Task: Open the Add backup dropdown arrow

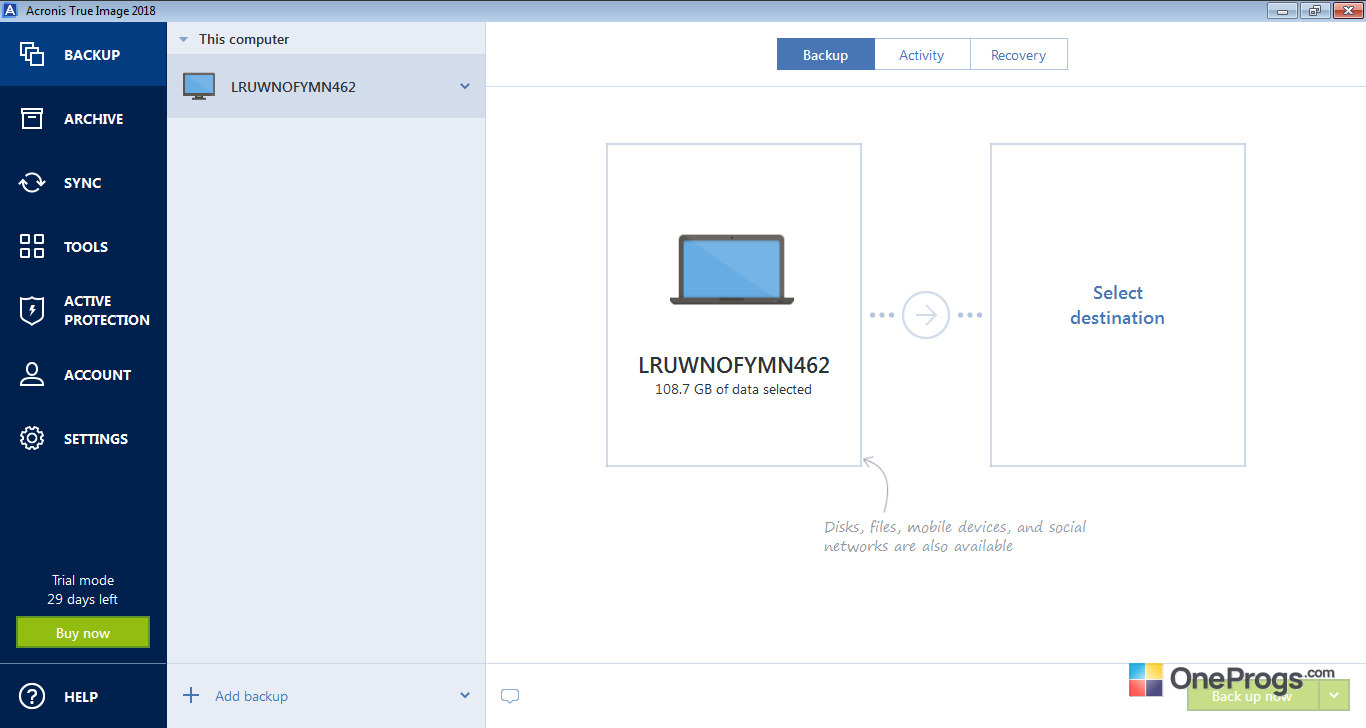Action: pyautogui.click(x=465, y=695)
